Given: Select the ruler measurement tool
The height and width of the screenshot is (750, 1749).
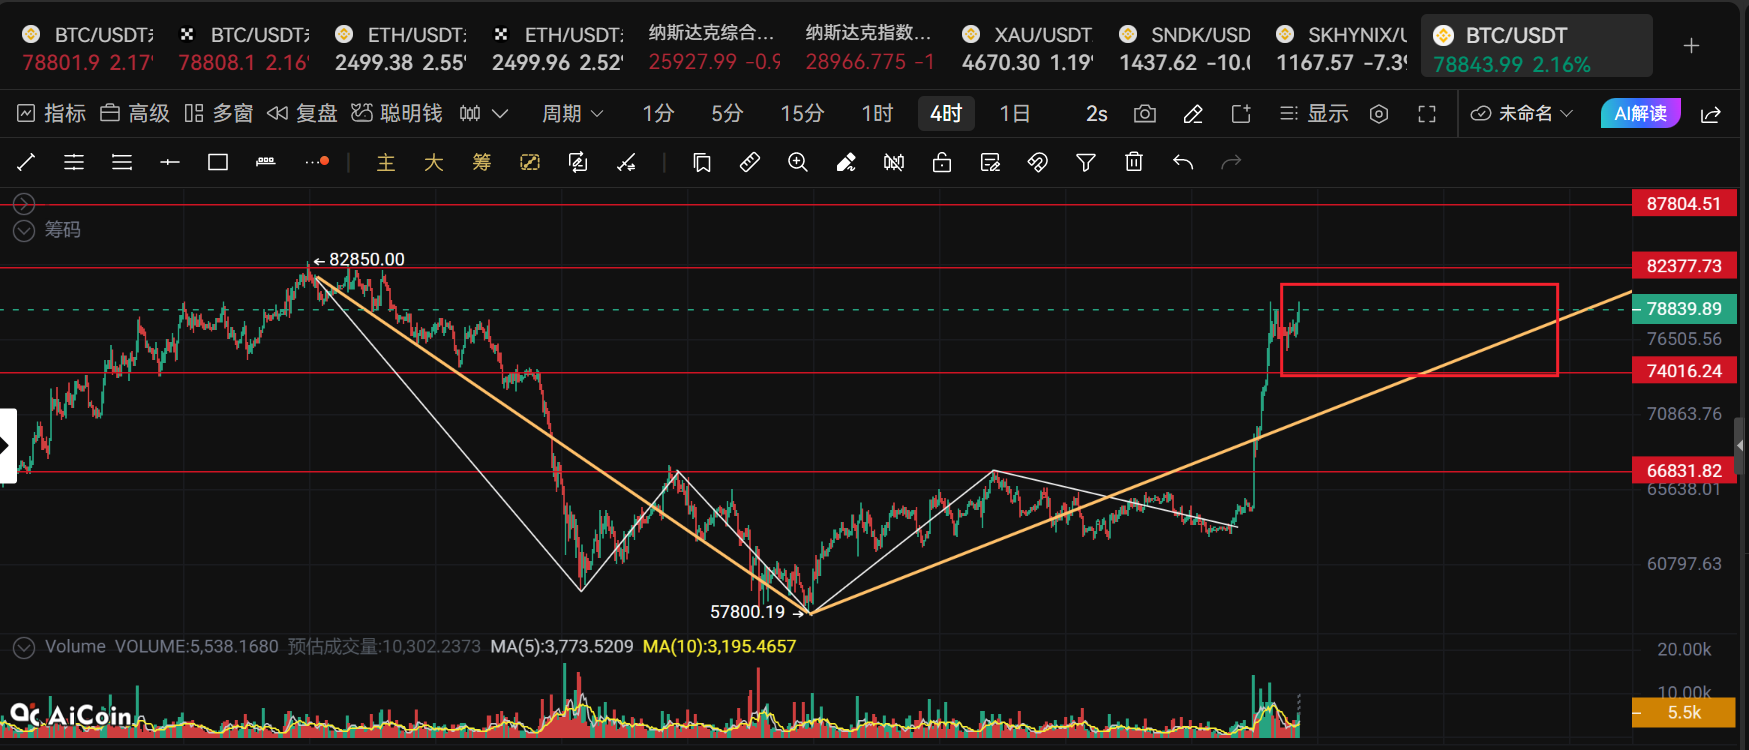Looking at the screenshot, I should point(750,162).
